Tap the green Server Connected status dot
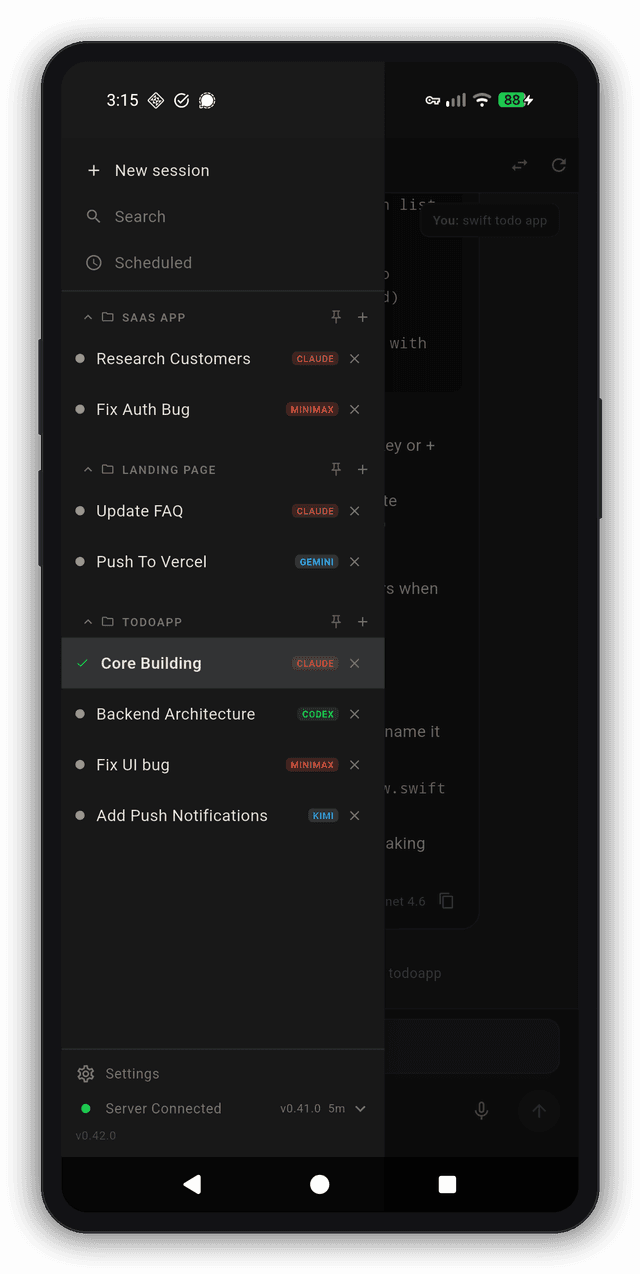The width and height of the screenshot is (640, 1274). coord(83,1108)
